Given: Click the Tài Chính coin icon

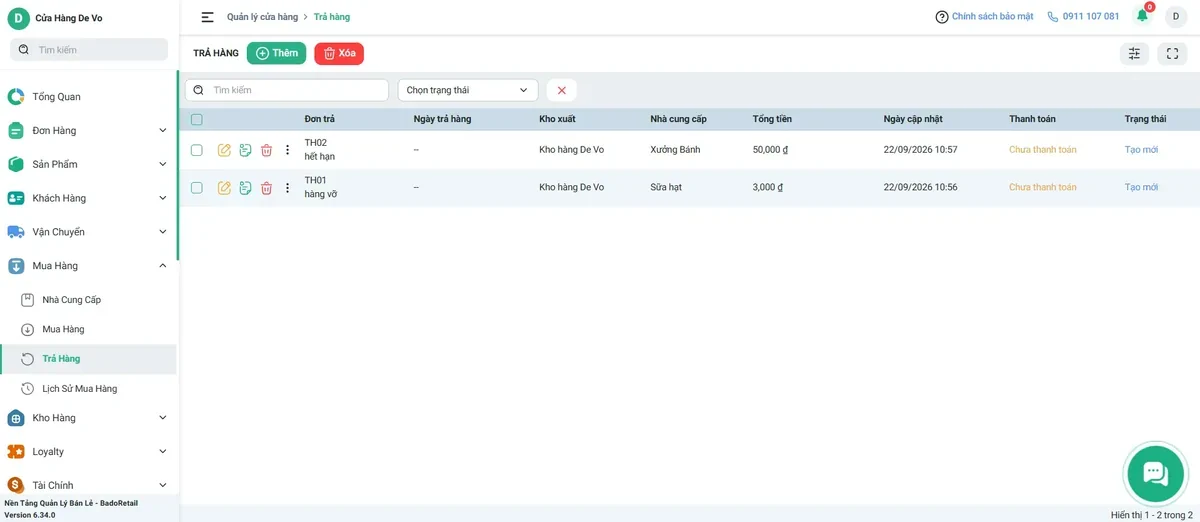Looking at the screenshot, I should pyautogui.click(x=16, y=485).
